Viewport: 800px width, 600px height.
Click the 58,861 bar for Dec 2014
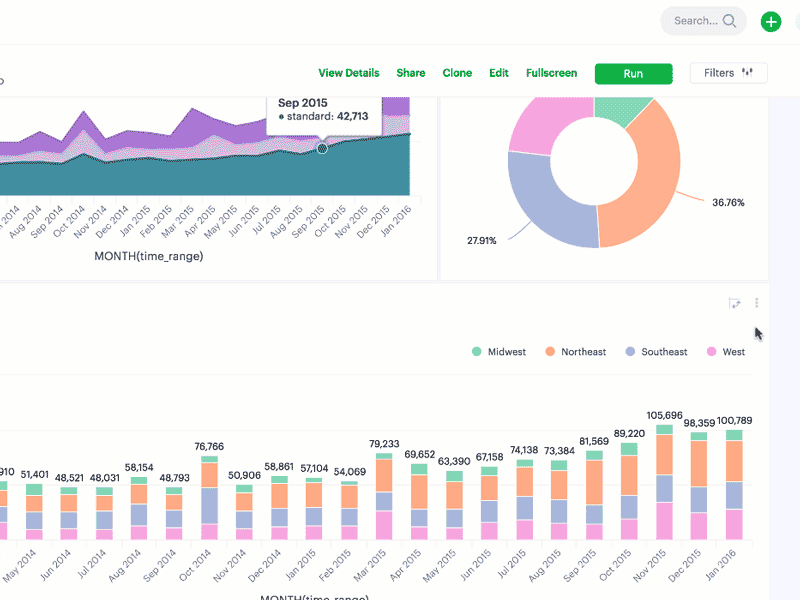pos(279,508)
